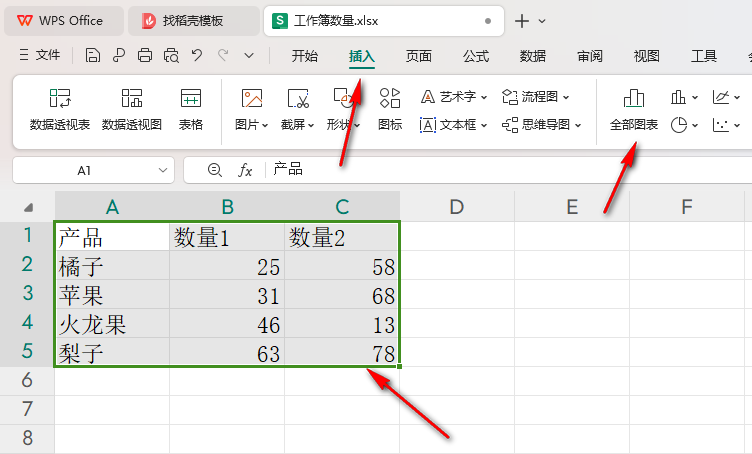752x454 pixels.
Task: Click the print icon in quick toolbar
Action: (x=145, y=56)
